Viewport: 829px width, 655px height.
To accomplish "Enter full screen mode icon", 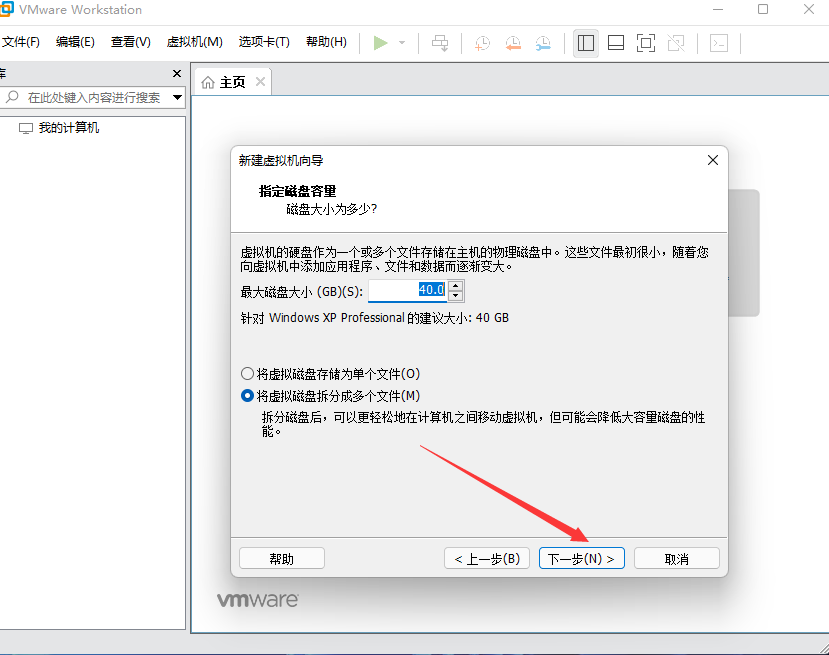I will (646, 43).
